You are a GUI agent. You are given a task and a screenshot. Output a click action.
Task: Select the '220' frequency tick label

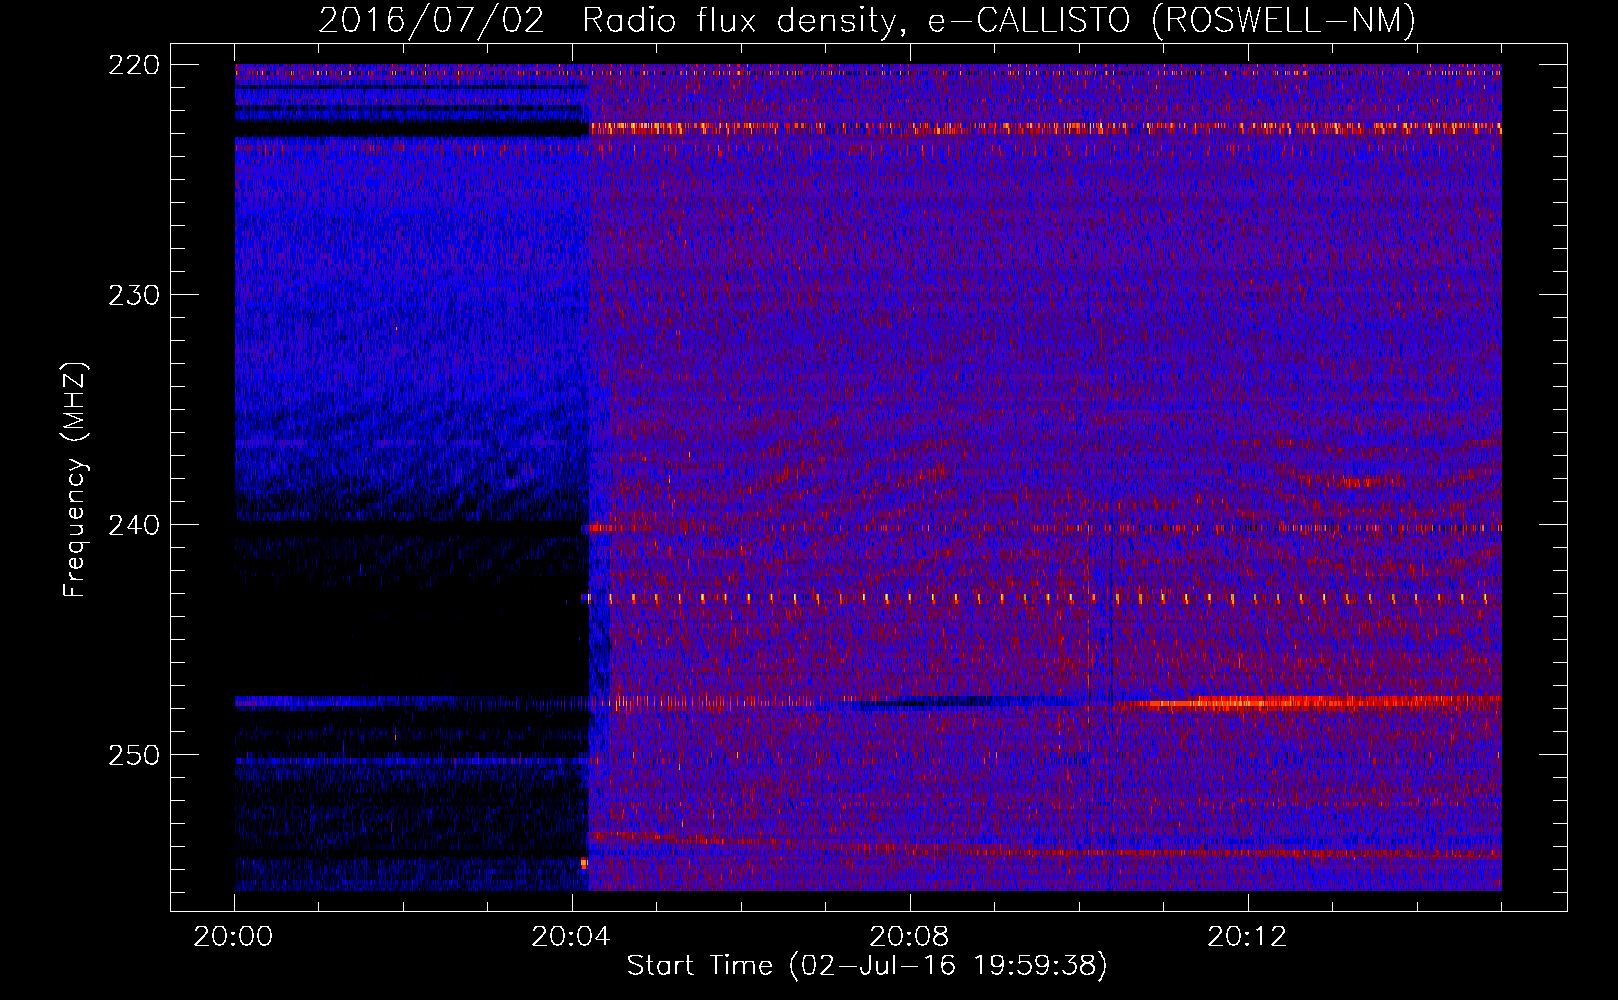tap(134, 65)
